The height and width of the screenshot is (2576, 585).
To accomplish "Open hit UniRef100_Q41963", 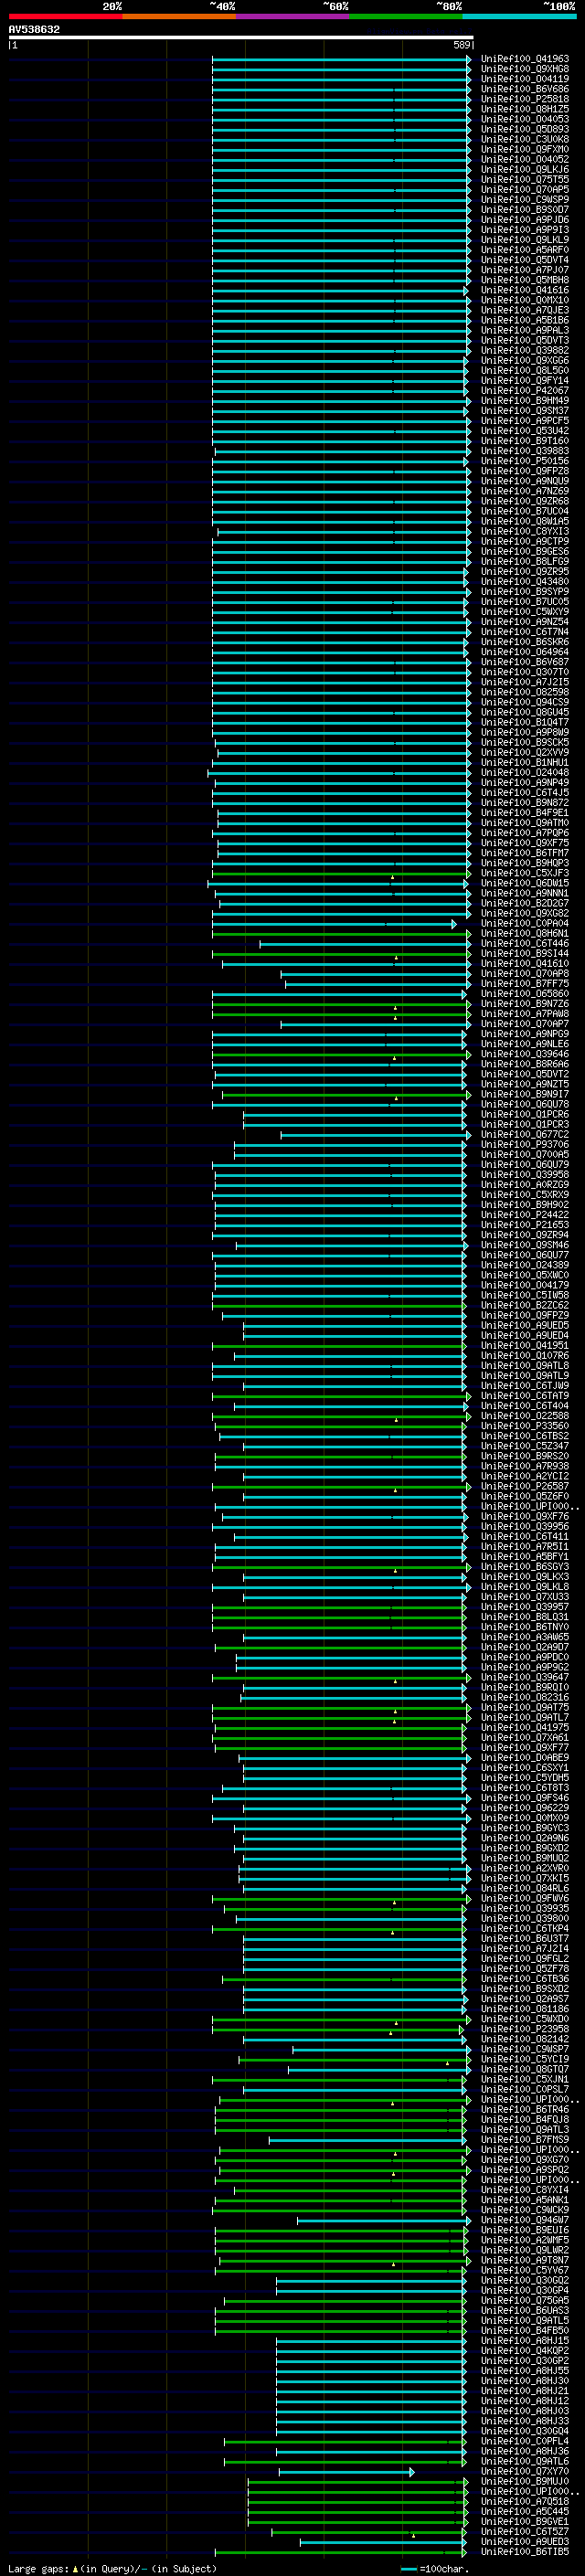I will coord(524,59).
